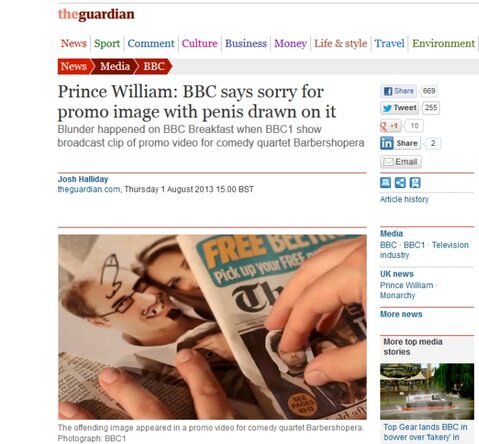Follow the Television industry topic link
The height and width of the screenshot is (444, 479).
pyautogui.click(x=424, y=250)
